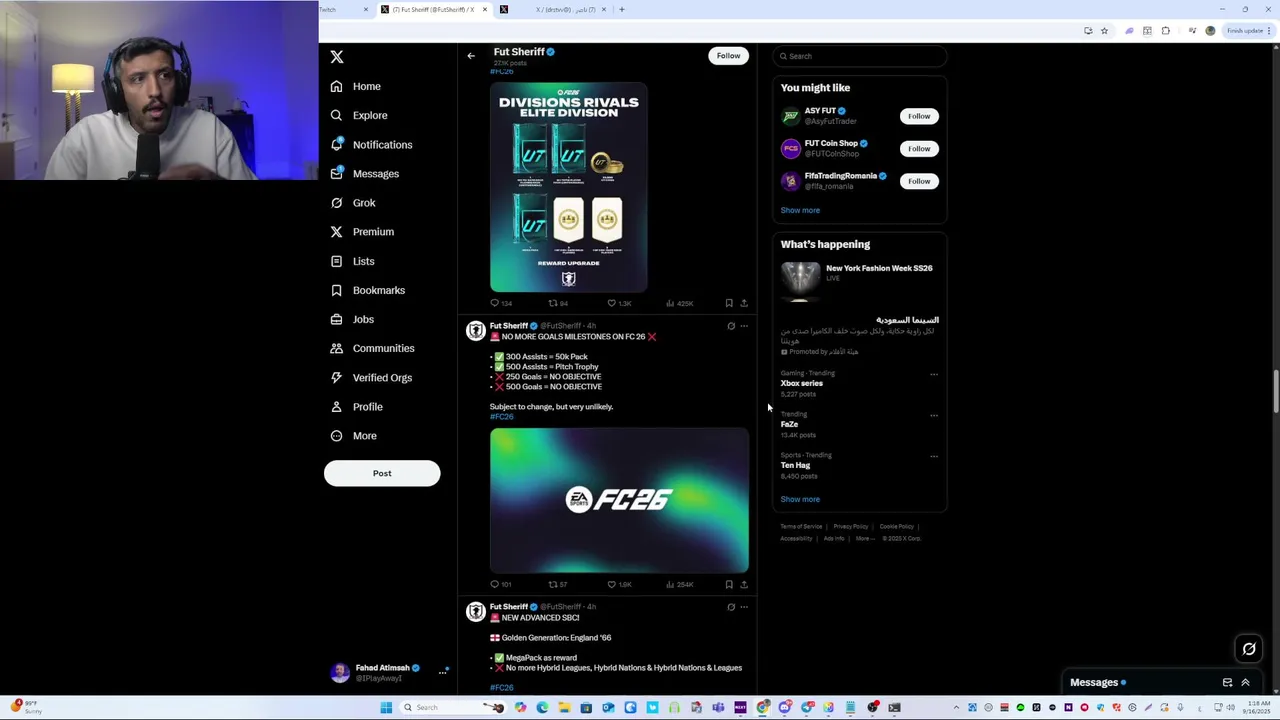View analytics of the Divisions Rivals post

(x=679, y=303)
